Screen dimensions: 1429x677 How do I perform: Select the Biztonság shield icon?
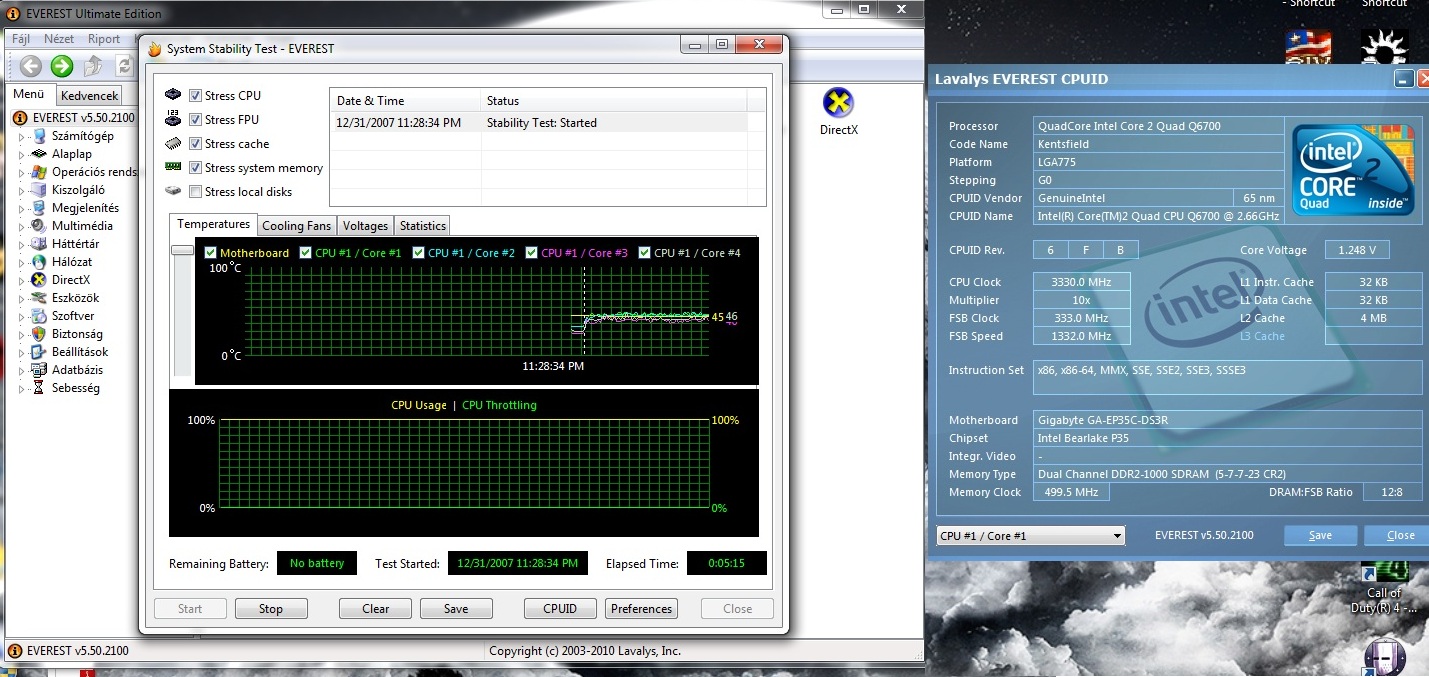pos(39,334)
